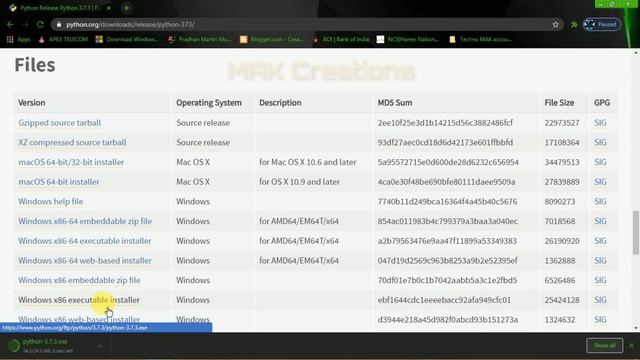Open the extensions puzzle icon
The width and height of the screenshot is (640, 360).
coord(574,24)
